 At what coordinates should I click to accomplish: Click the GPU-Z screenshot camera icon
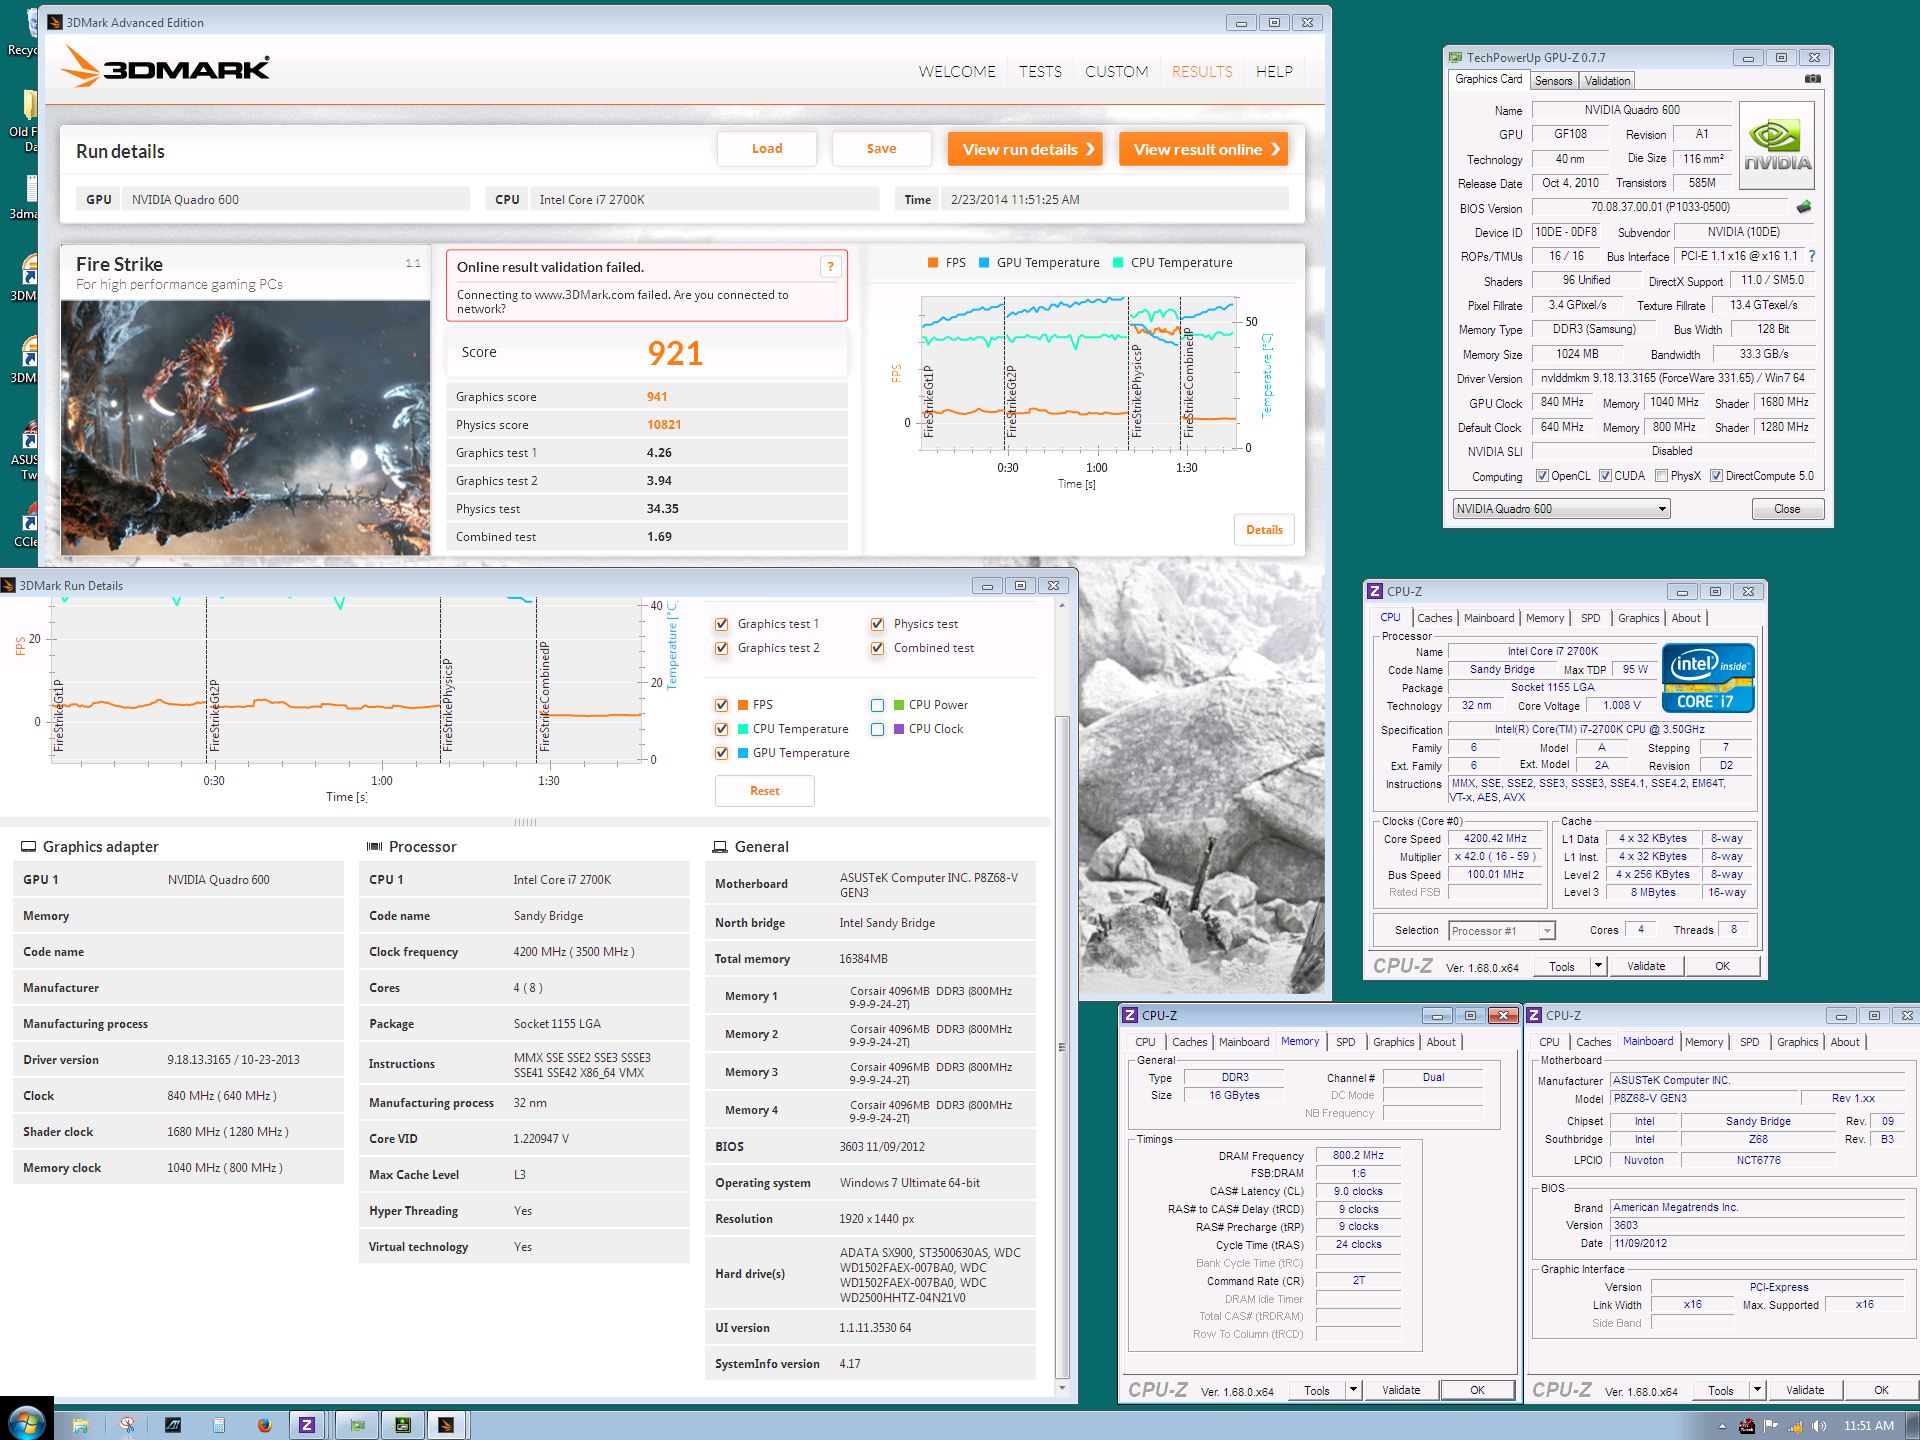click(x=1812, y=79)
